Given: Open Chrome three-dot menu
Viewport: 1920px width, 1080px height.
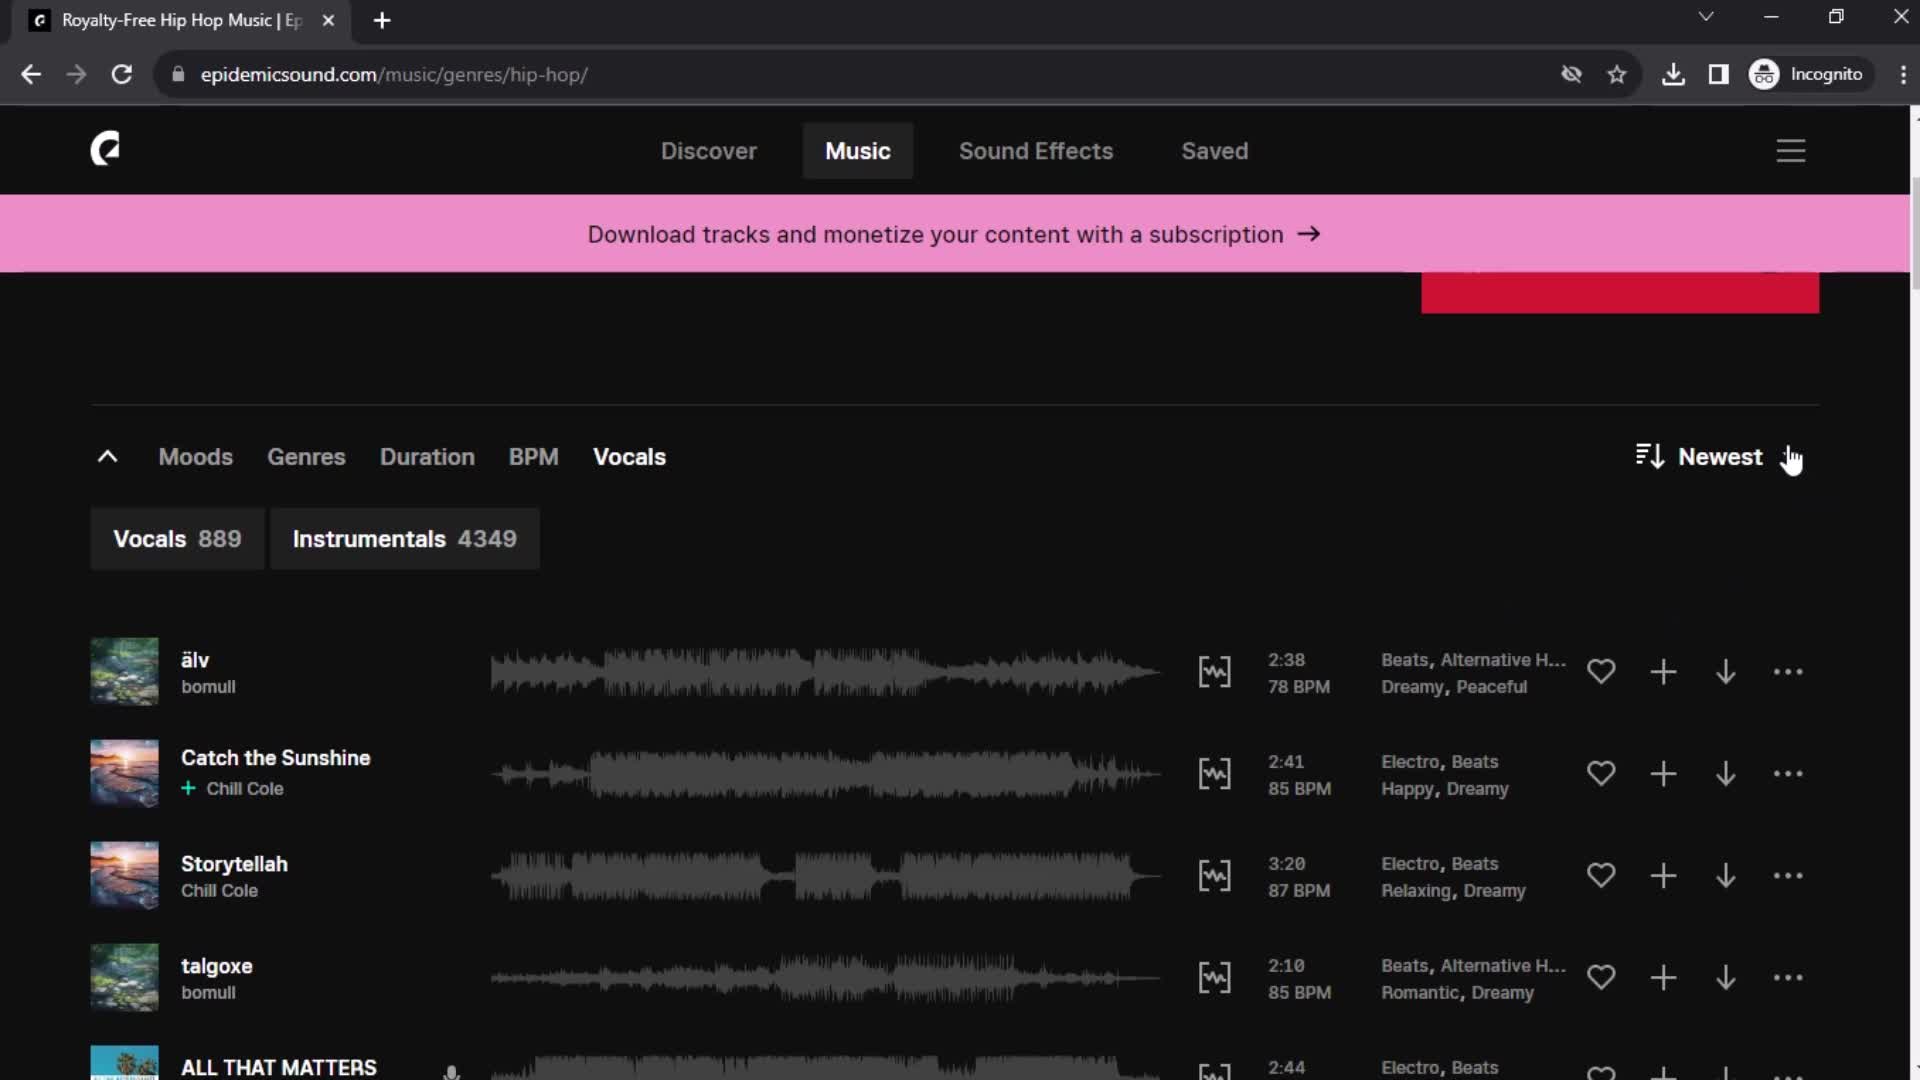Looking at the screenshot, I should (x=1902, y=75).
